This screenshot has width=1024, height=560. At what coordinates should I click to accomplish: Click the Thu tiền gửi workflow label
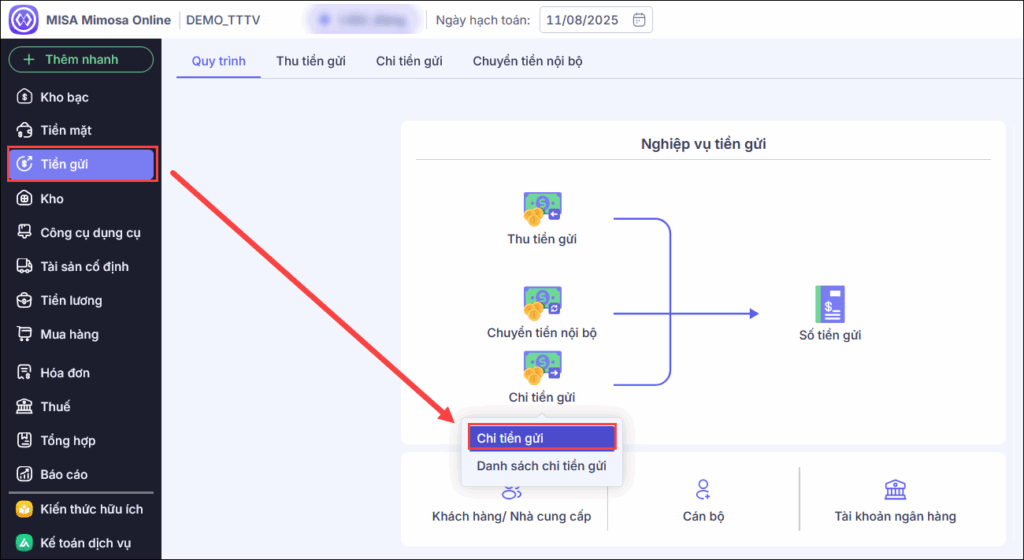pos(542,239)
